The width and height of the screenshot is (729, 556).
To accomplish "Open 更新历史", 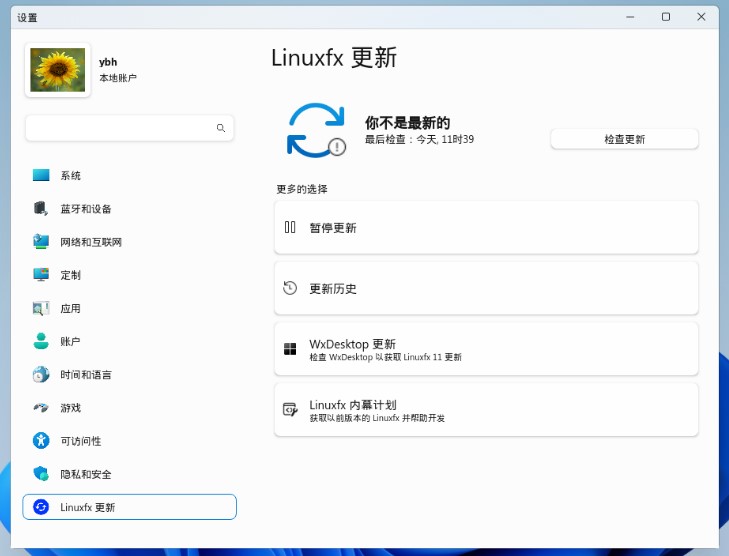I will (486, 288).
